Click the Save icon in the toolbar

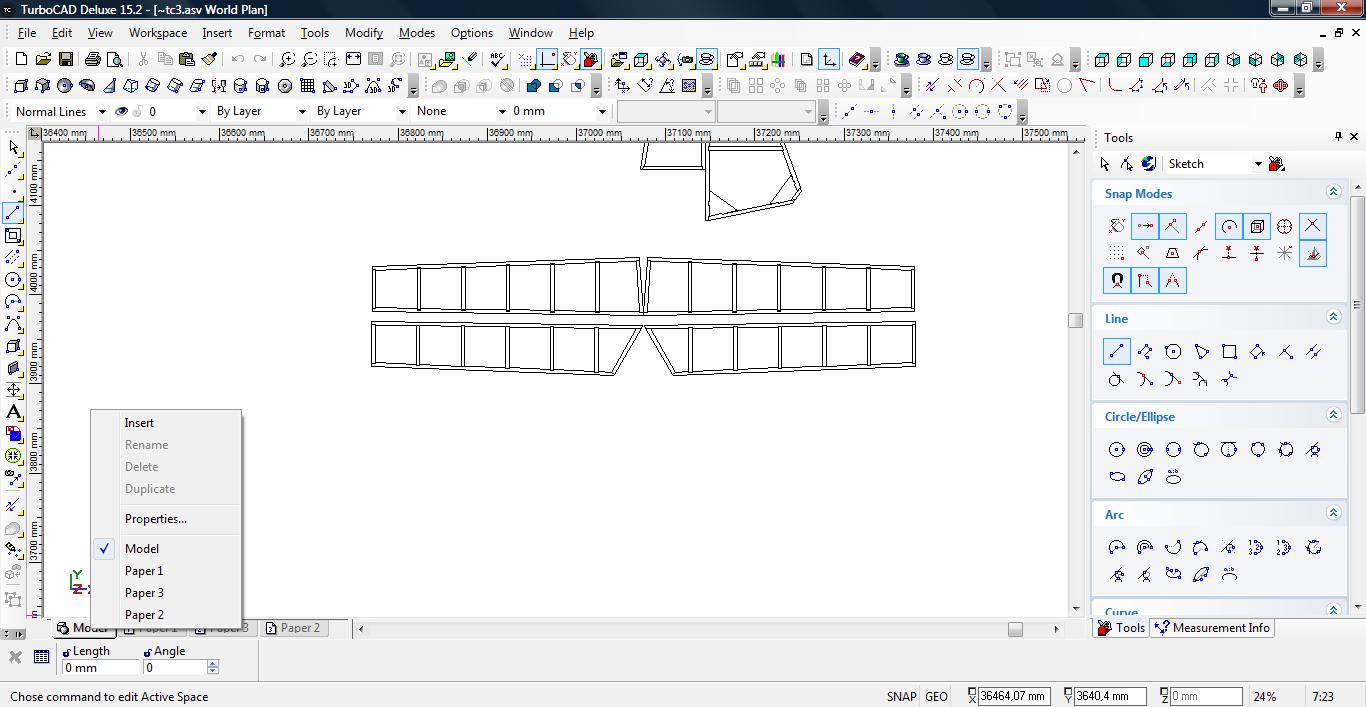(66, 60)
